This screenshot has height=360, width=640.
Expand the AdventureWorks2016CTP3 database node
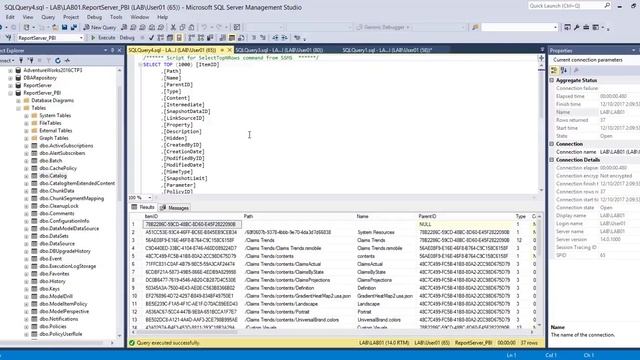(x=10, y=70)
